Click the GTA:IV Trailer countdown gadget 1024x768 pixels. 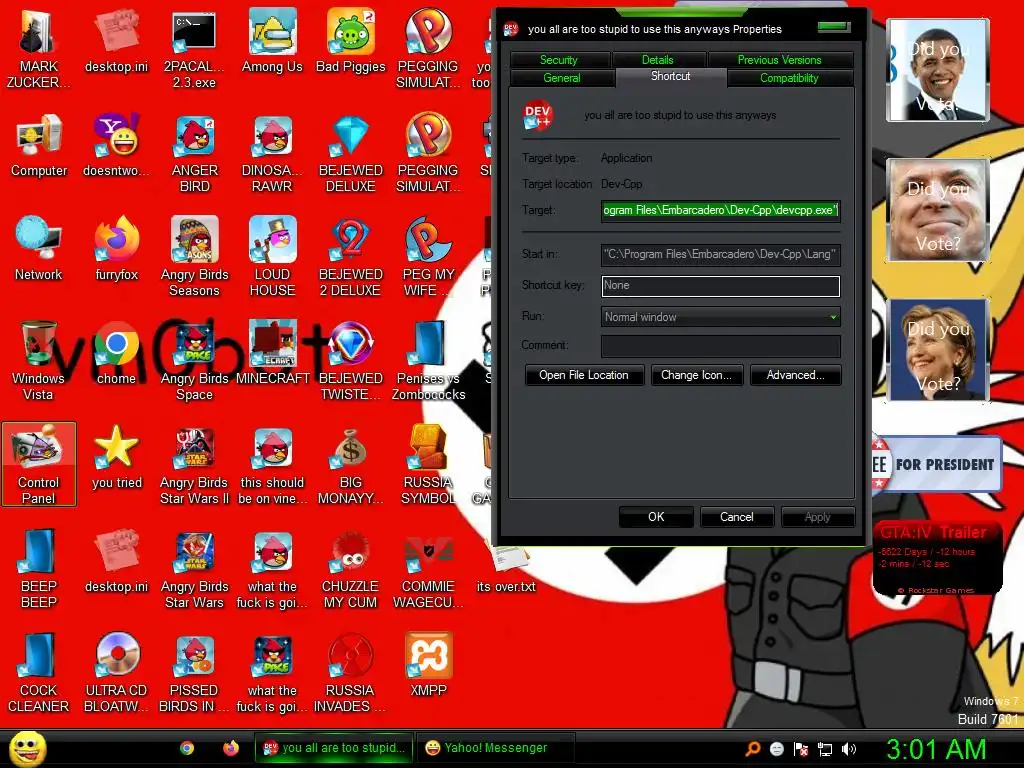(937, 557)
